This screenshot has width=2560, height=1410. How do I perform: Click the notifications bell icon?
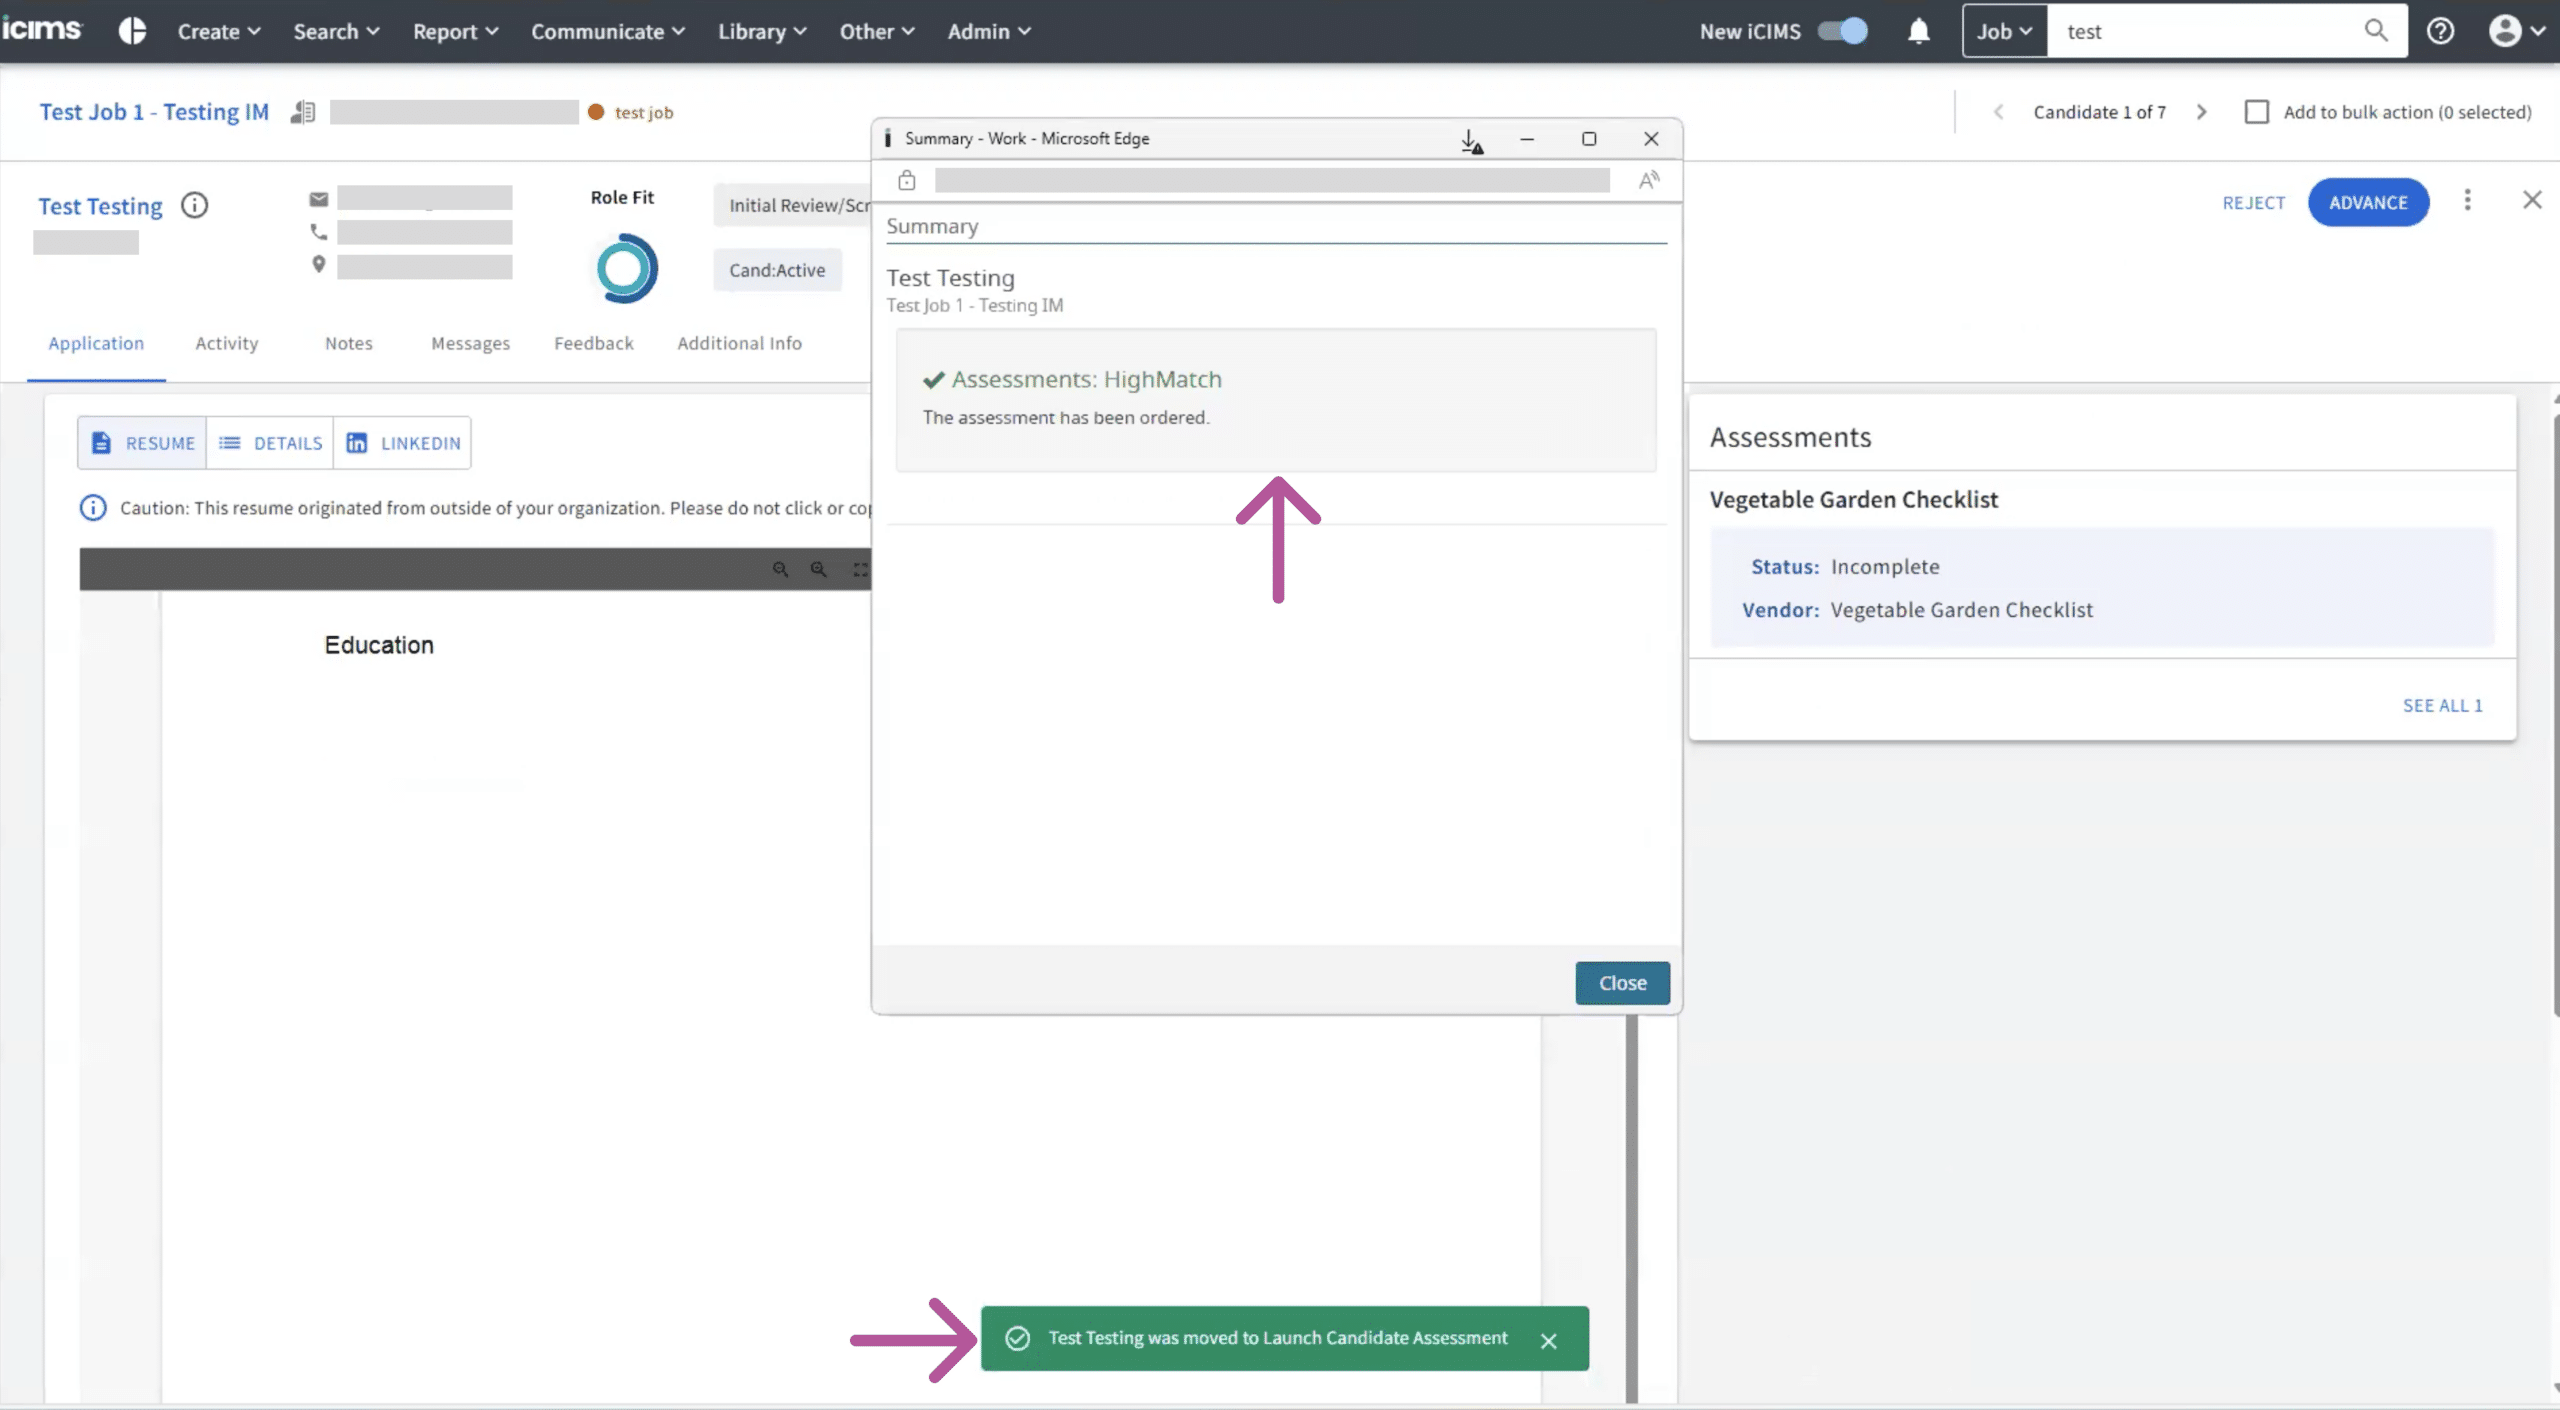[x=1918, y=32]
